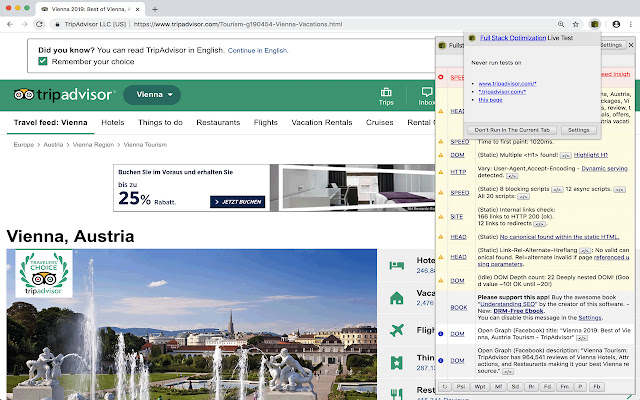Open the Chrome profile avatar icon
Image resolution: width=640 pixels, height=400 pixels.
click(616, 24)
